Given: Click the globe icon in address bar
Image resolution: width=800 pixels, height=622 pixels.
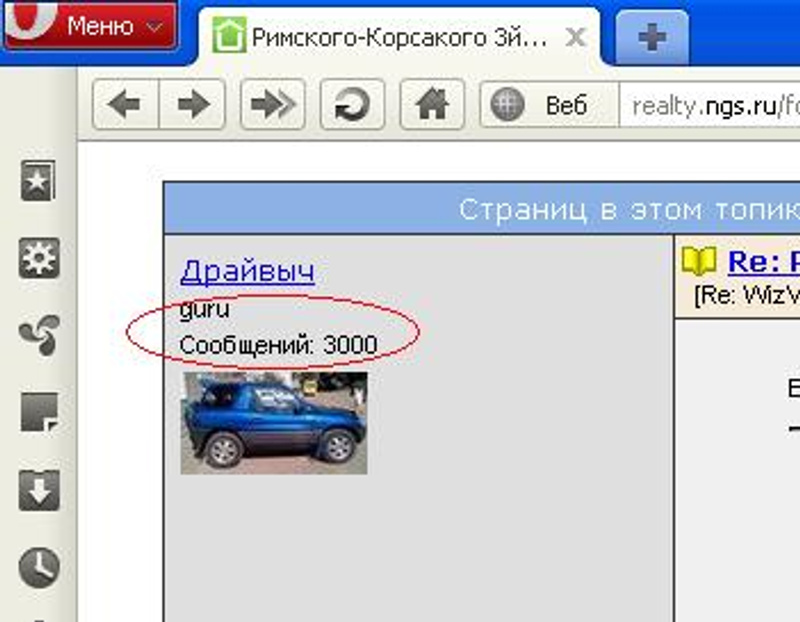Looking at the screenshot, I should pos(507,105).
